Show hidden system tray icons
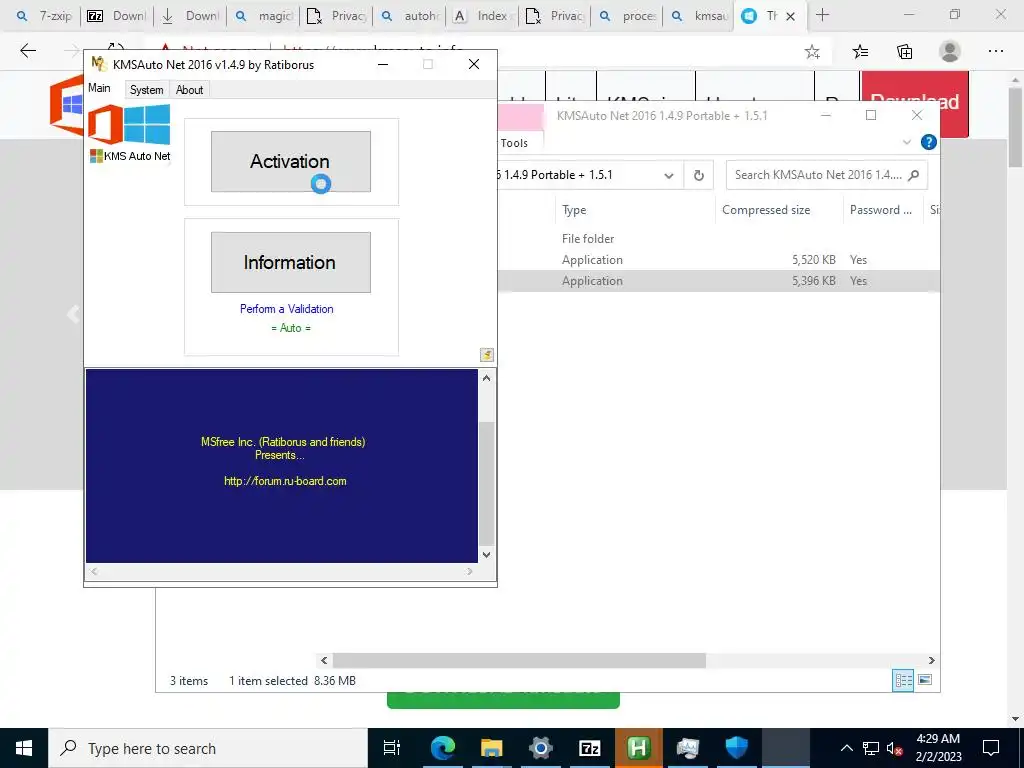Image resolution: width=1024 pixels, height=768 pixels. [846, 748]
